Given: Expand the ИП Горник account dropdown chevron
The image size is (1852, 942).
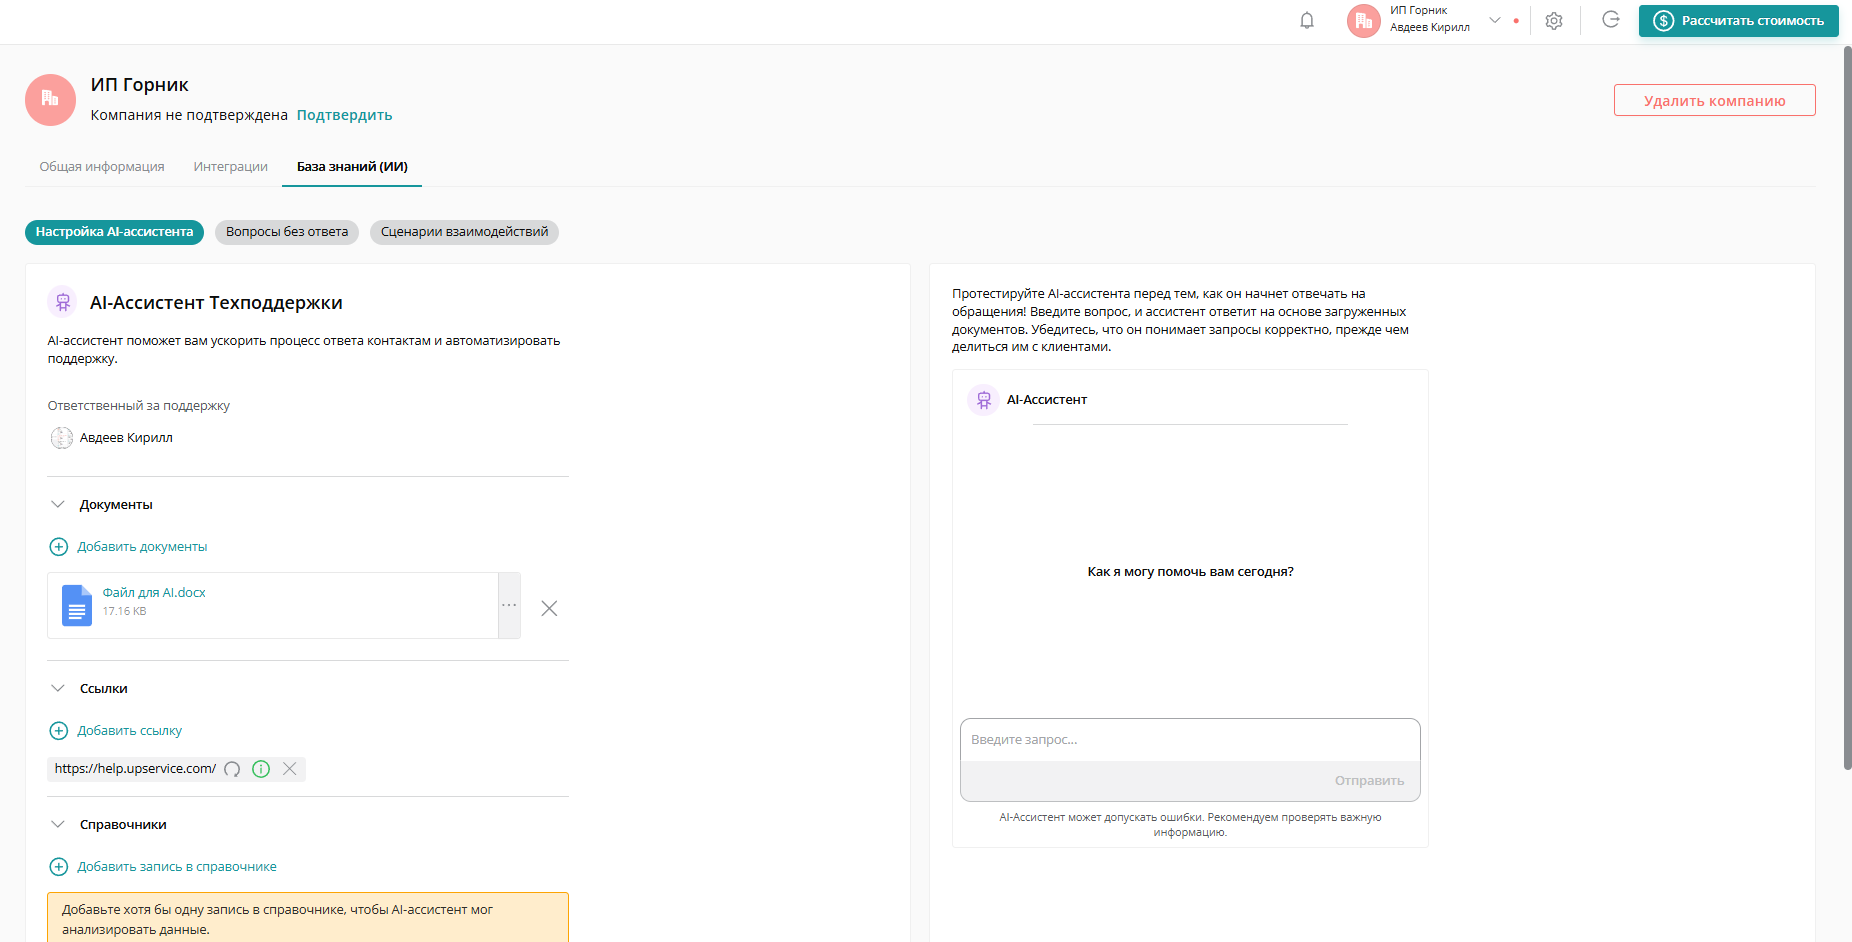Looking at the screenshot, I should 1495,20.
